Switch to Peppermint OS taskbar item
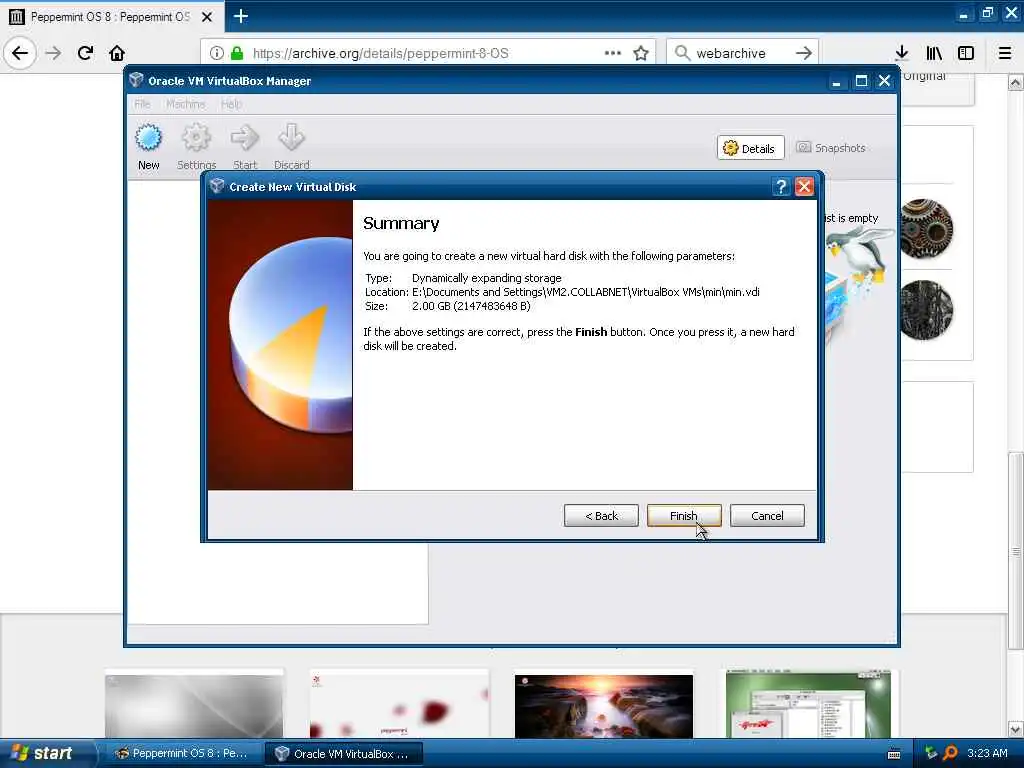This screenshot has height=768, width=1024. click(x=182, y=753)
